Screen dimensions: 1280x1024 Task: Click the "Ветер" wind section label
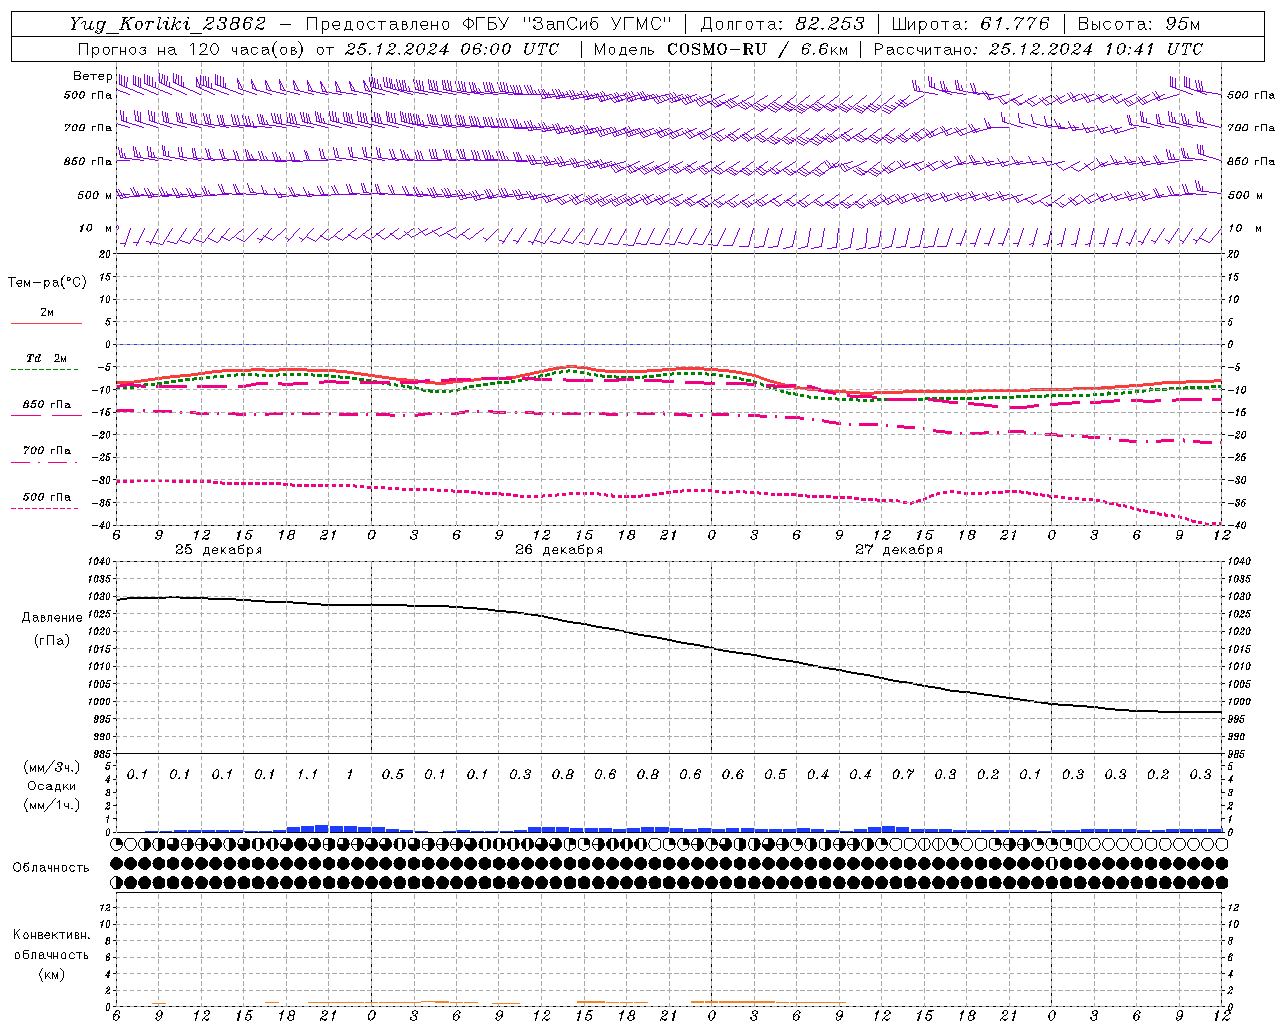(91, 76)
